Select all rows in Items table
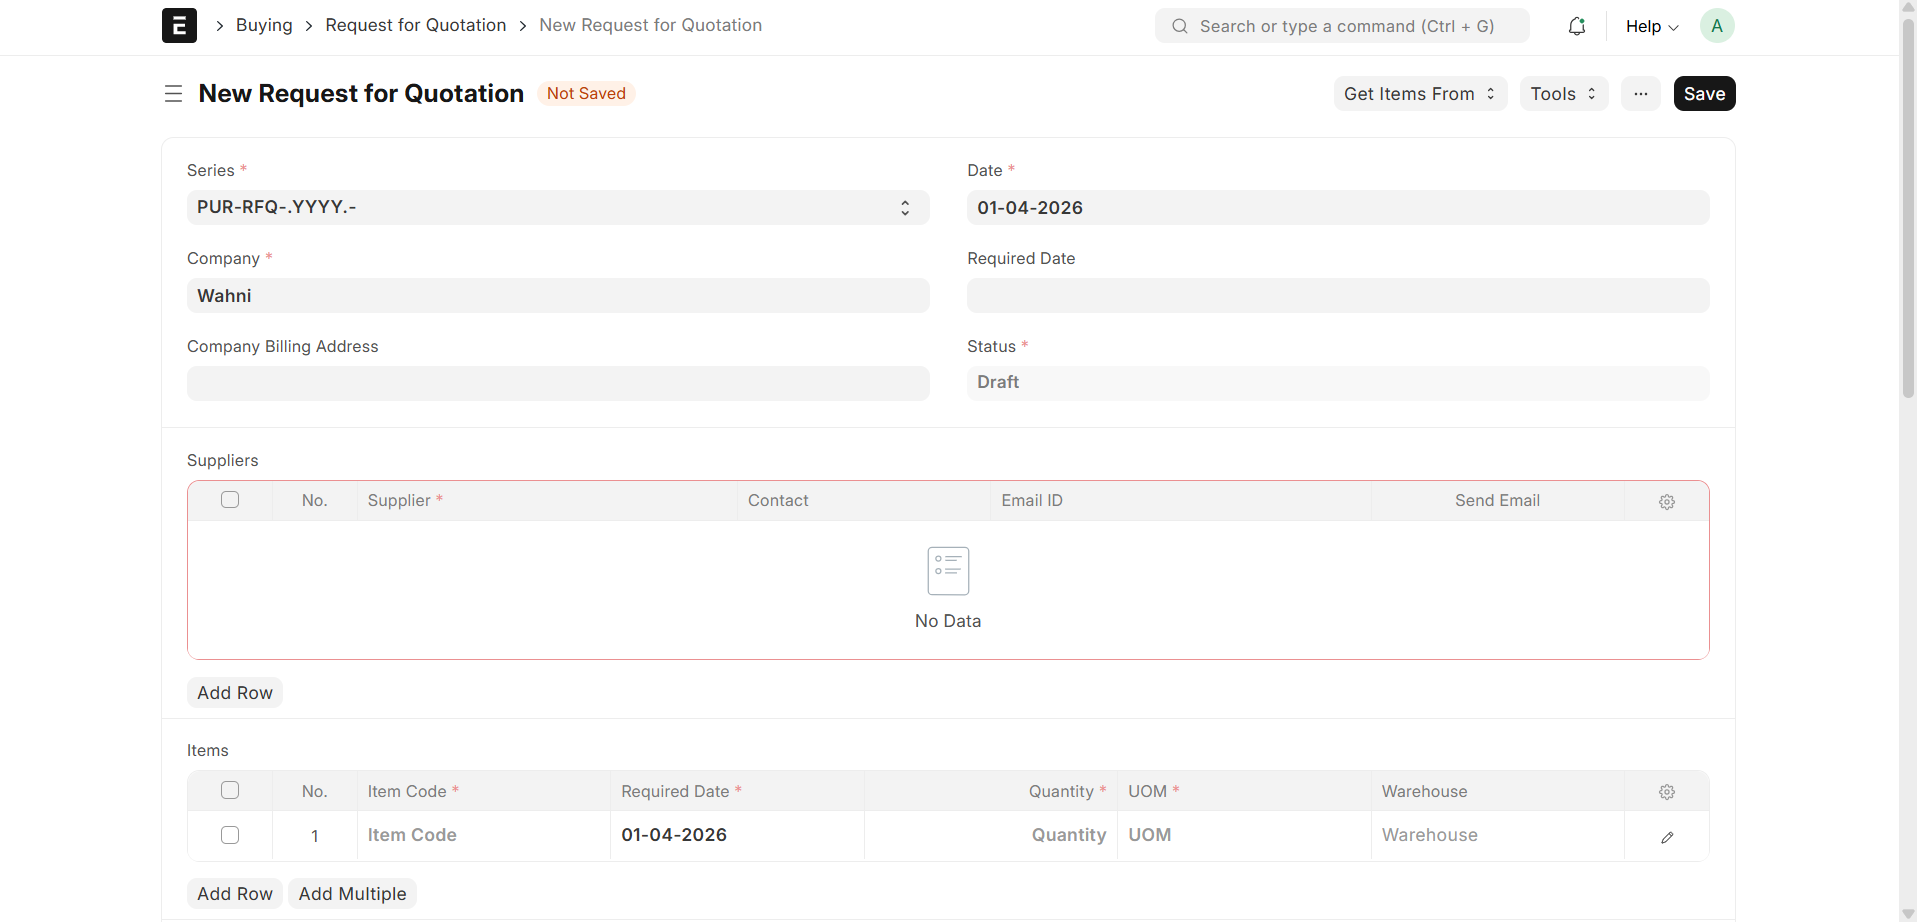 [x=230, y=790]
